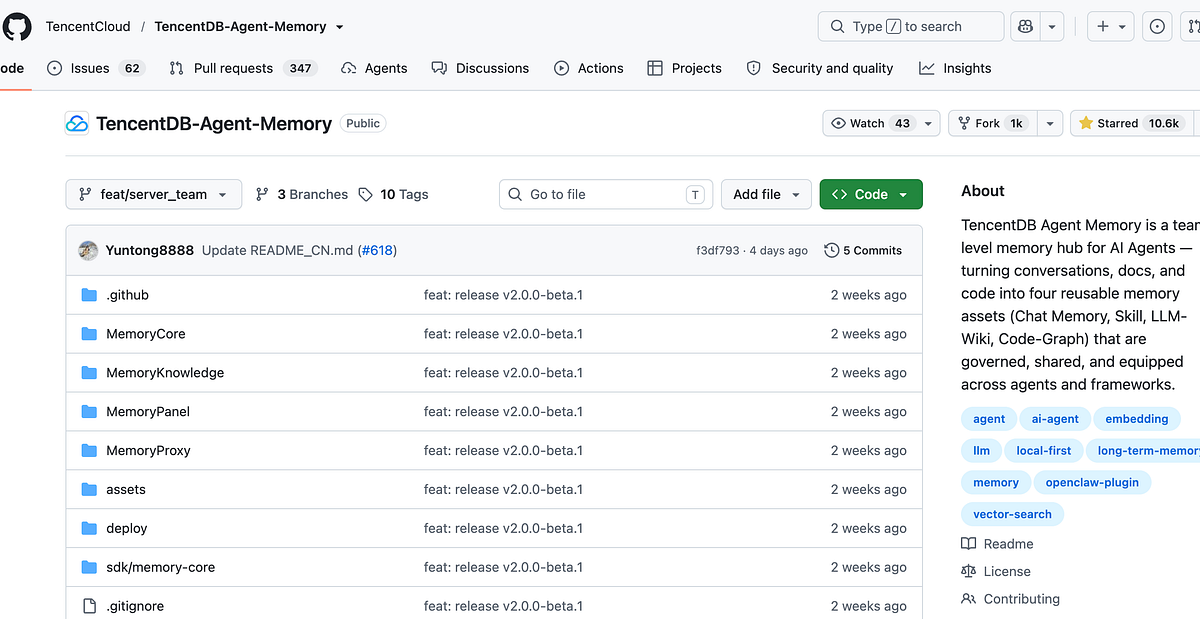Click the sdk/memory-core folder icon
The width and height of the screenshot is (1200, 619).
[89, 568]
